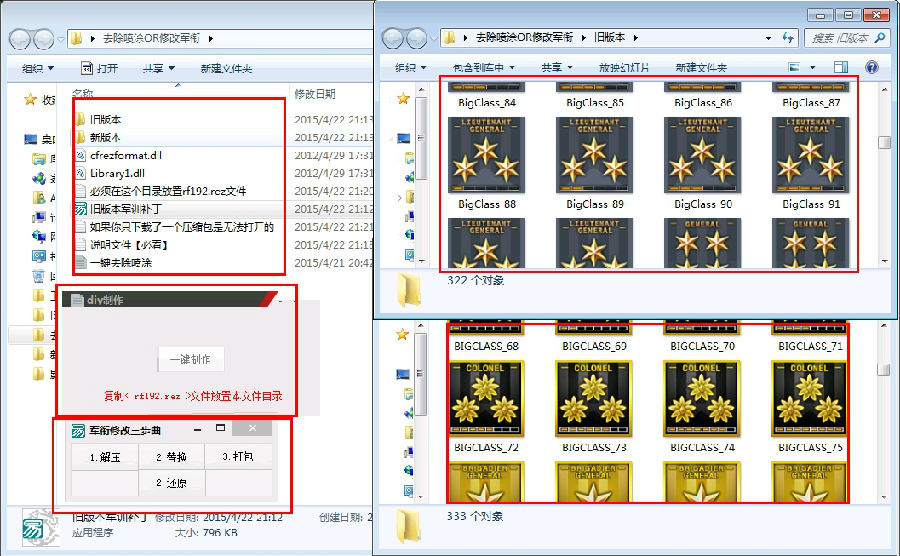Select the 必须在这个目录放置rf192.rez文件 entry
The image size is (900, 556).
point(161,191)
